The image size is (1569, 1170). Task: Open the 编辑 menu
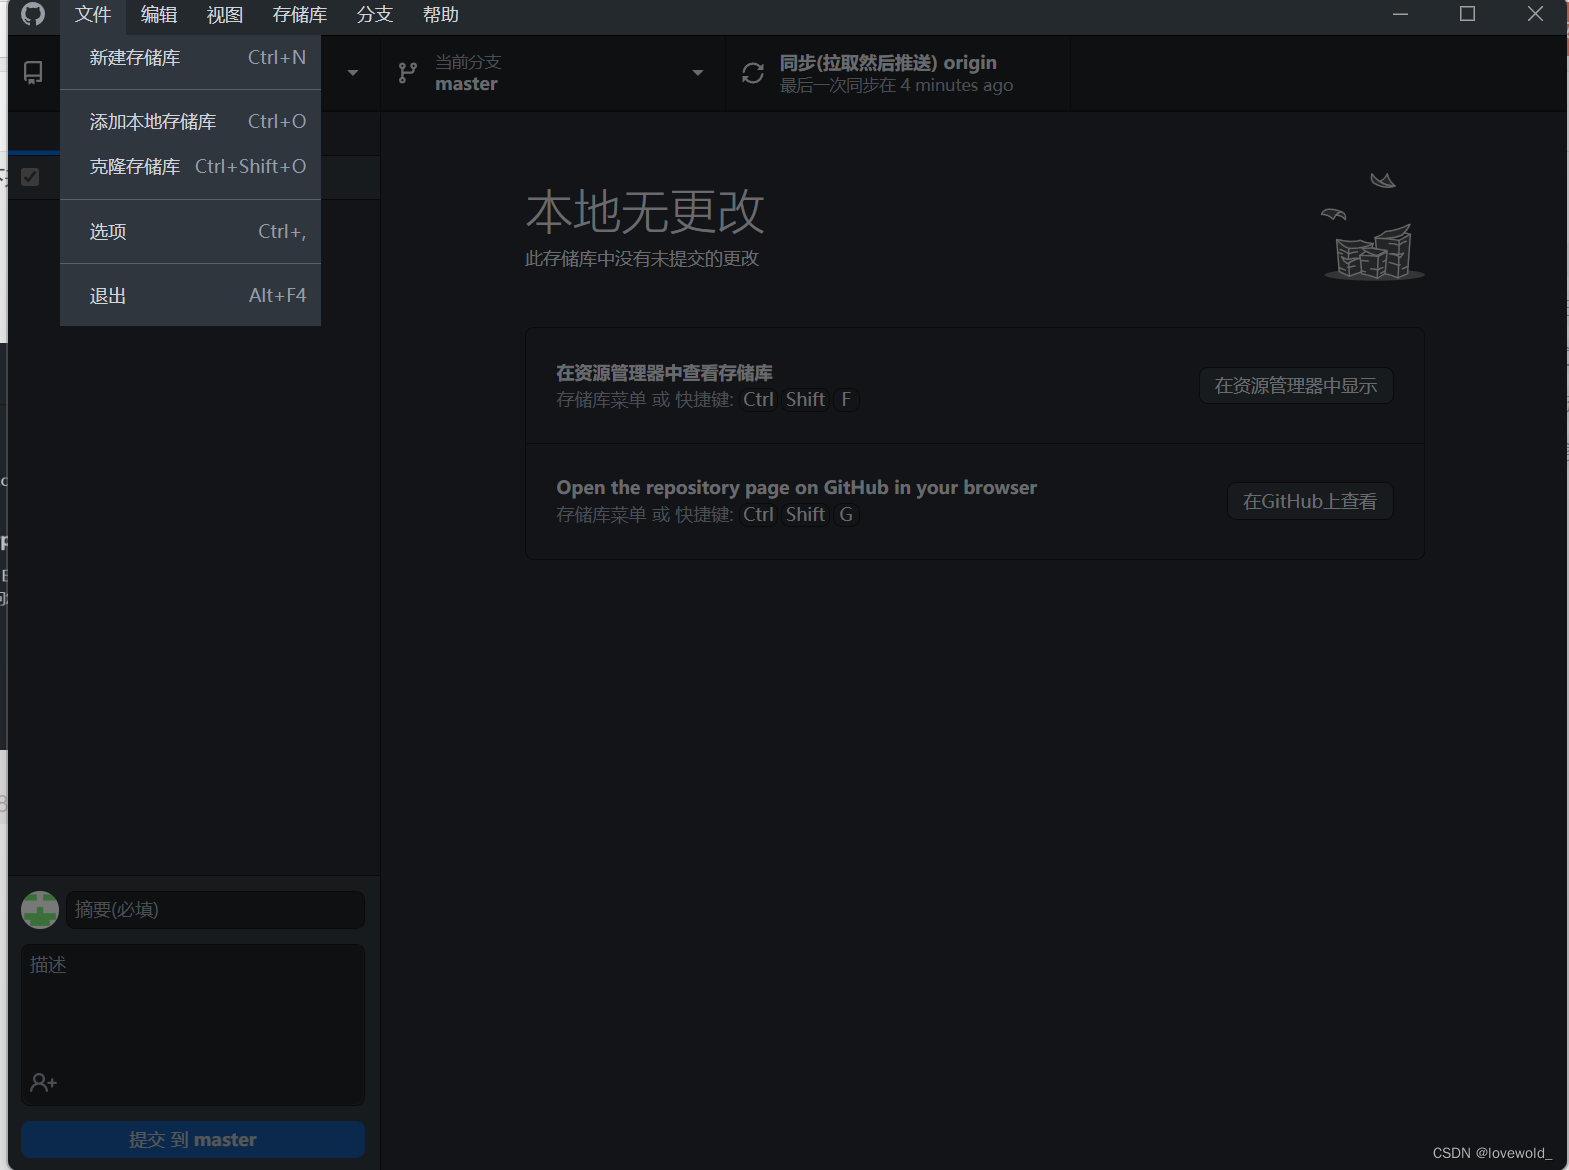point(159,15)
